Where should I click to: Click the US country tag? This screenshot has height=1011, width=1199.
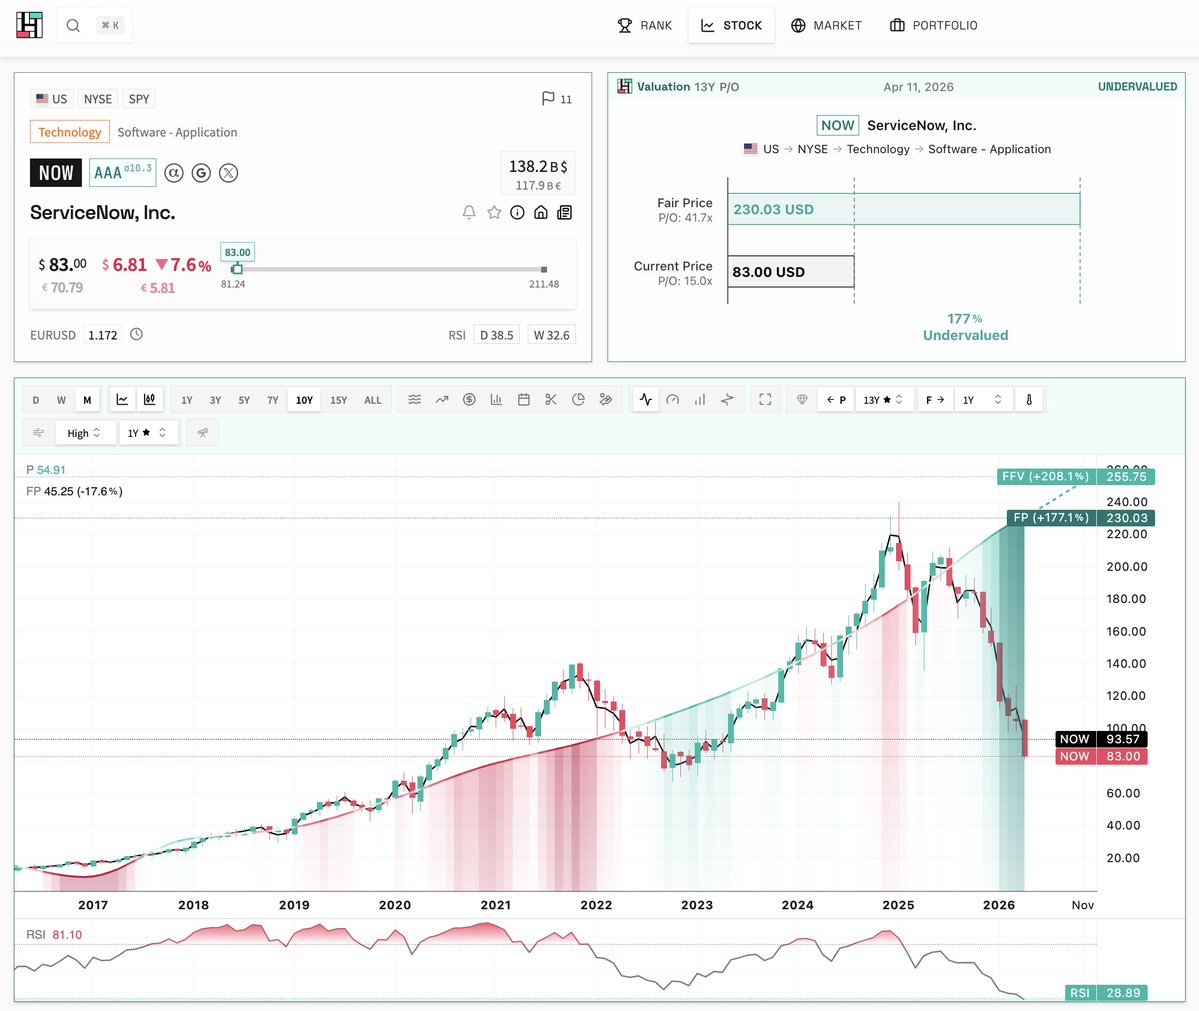pos(51,99)
